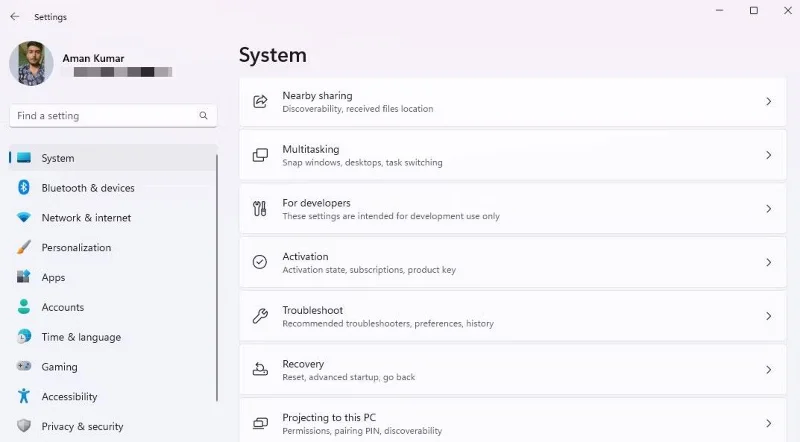Maximize the Settings window
The height and width of the screenshot is (442, 800).
754,10
